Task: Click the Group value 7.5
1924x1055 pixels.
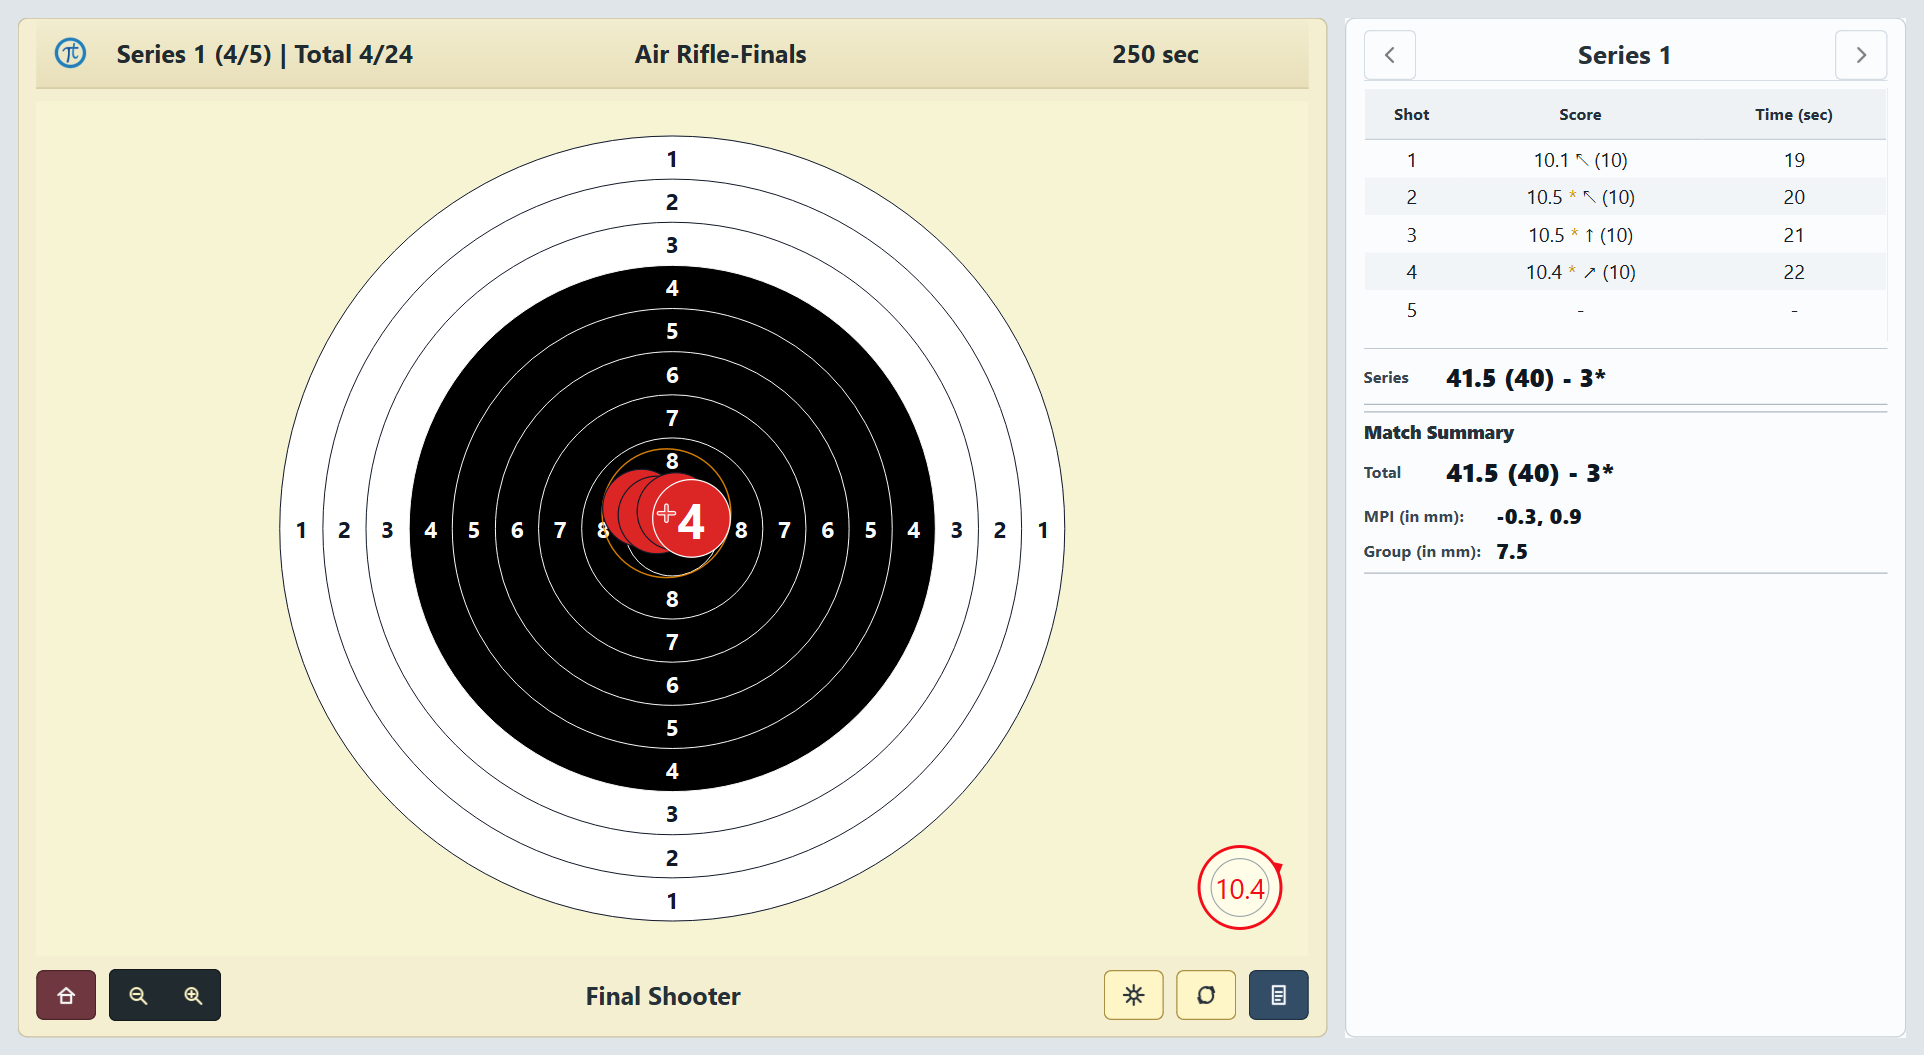Action: click(1511, 552)
